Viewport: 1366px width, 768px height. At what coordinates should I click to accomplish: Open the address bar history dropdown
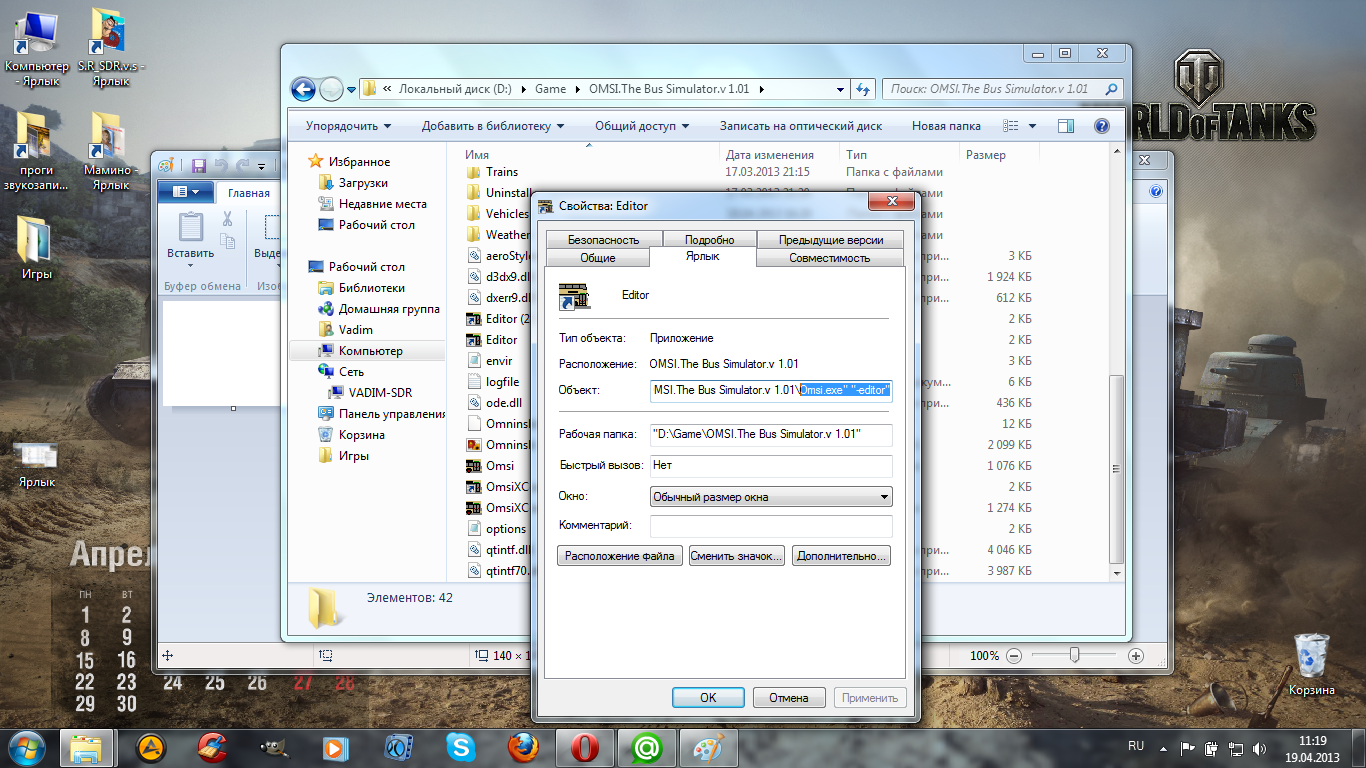(x=841, y=89)
